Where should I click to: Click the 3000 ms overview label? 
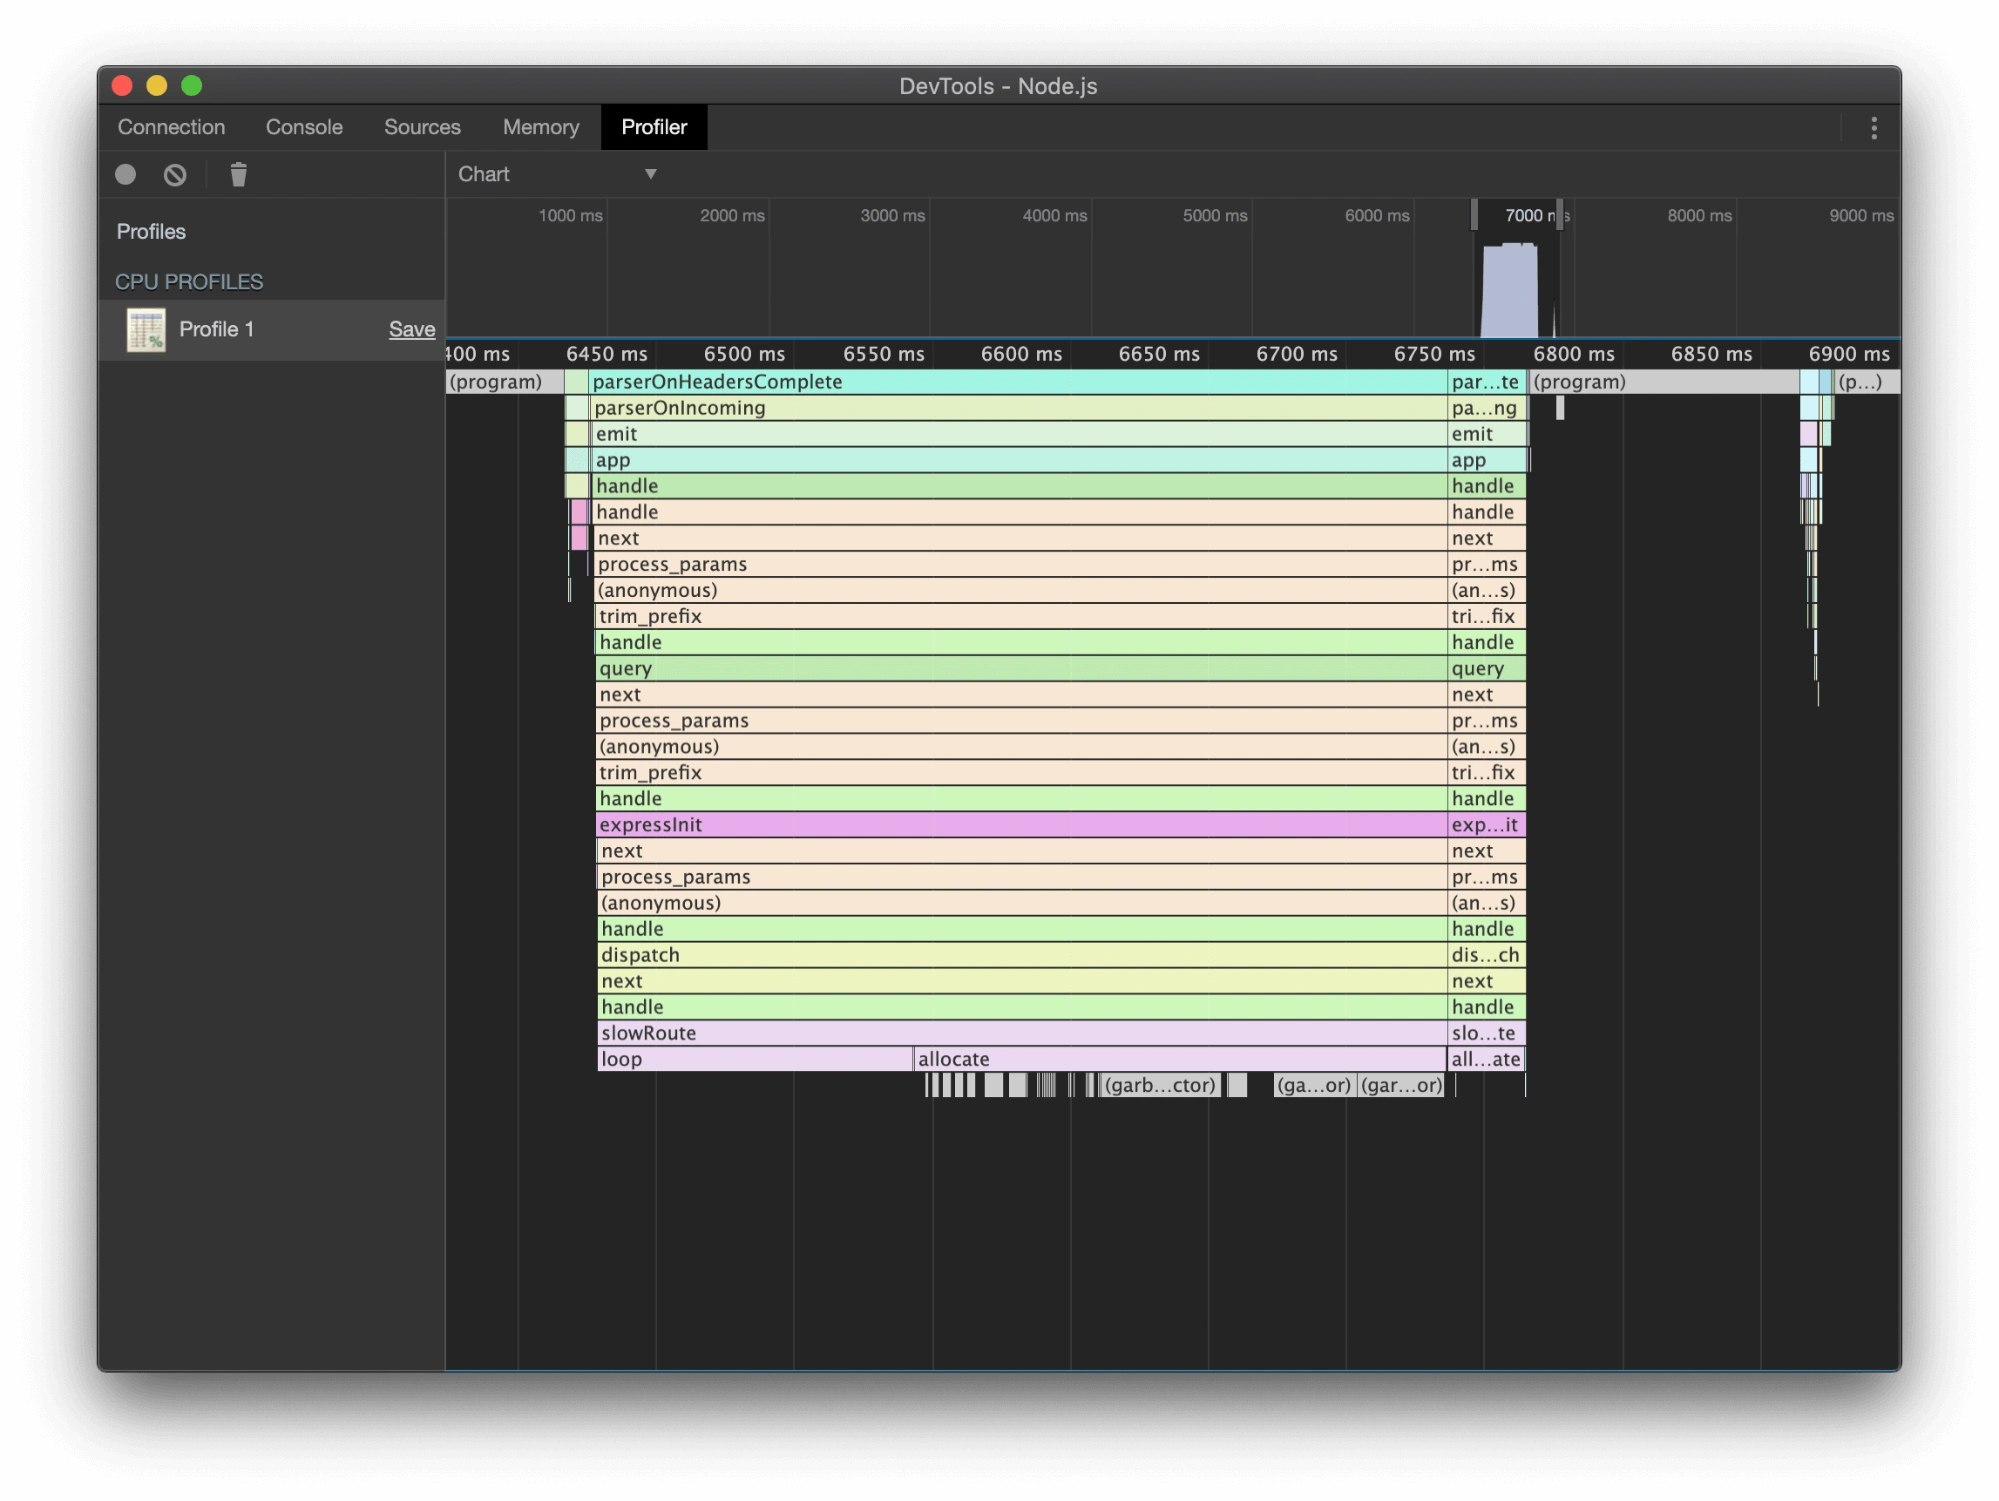(892, 215)
